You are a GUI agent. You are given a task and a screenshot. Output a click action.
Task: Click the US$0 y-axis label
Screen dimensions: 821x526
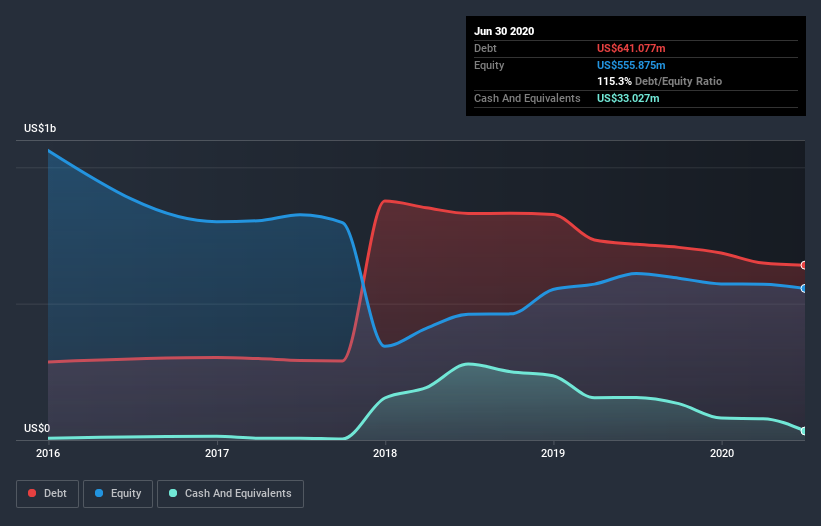click(37, 428)
